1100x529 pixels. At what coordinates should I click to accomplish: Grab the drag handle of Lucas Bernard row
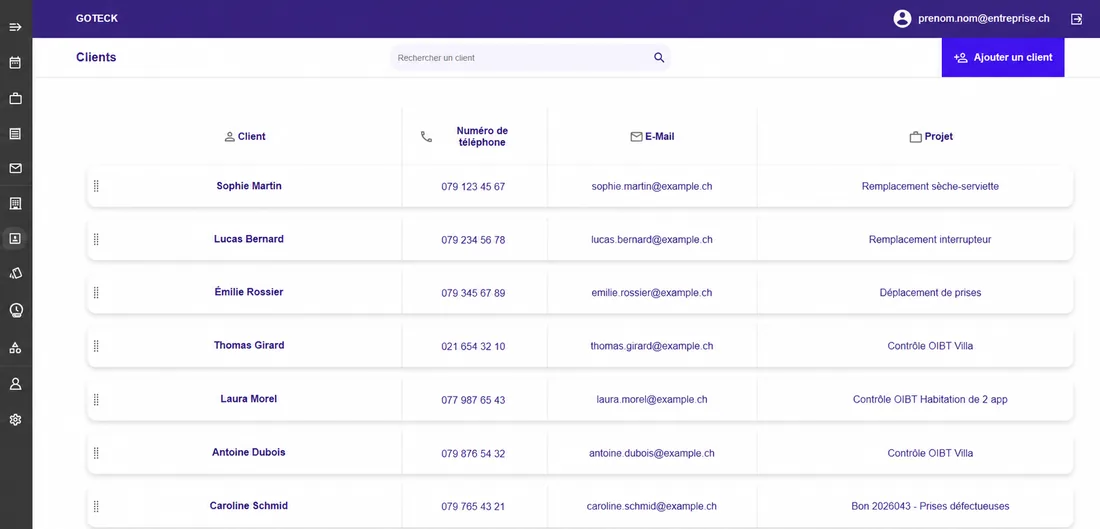96,239
